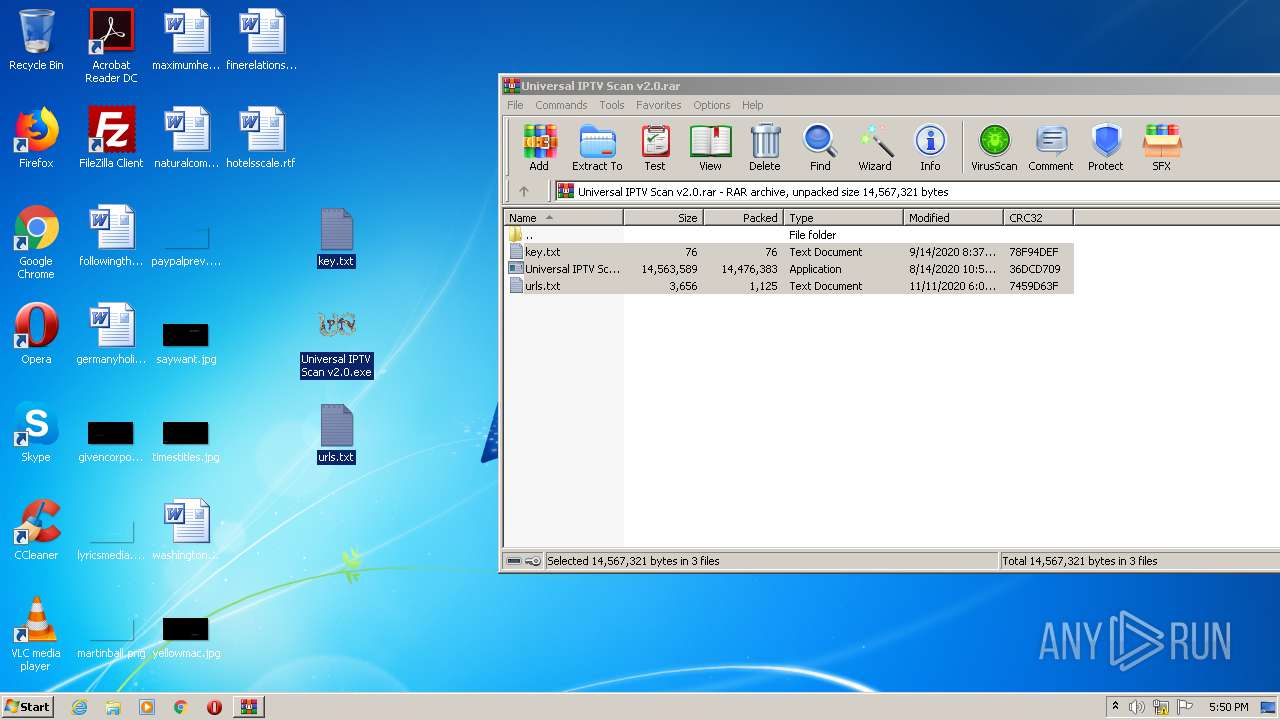The width and height of the screenshot is (1280, 720).
Task: Run the Test archive tool
Action: (x=655, y=148)
